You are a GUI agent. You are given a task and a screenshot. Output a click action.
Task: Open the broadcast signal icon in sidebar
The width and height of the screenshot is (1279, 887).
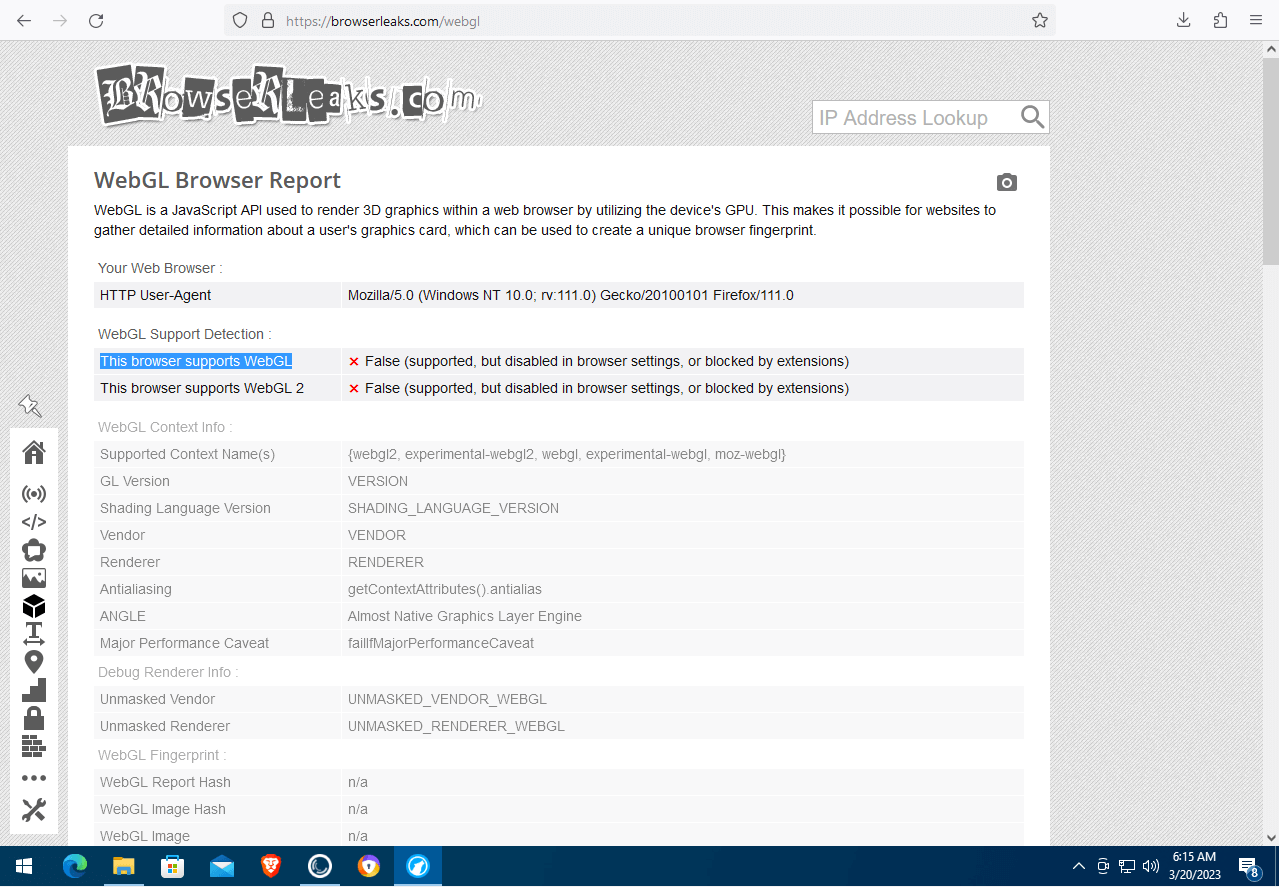[x=34, y=494]
